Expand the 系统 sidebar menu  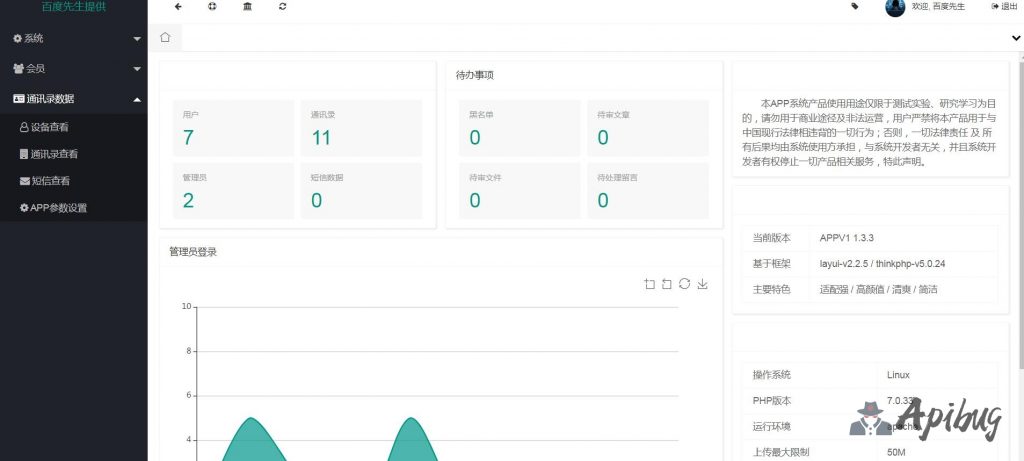point(73,38)
